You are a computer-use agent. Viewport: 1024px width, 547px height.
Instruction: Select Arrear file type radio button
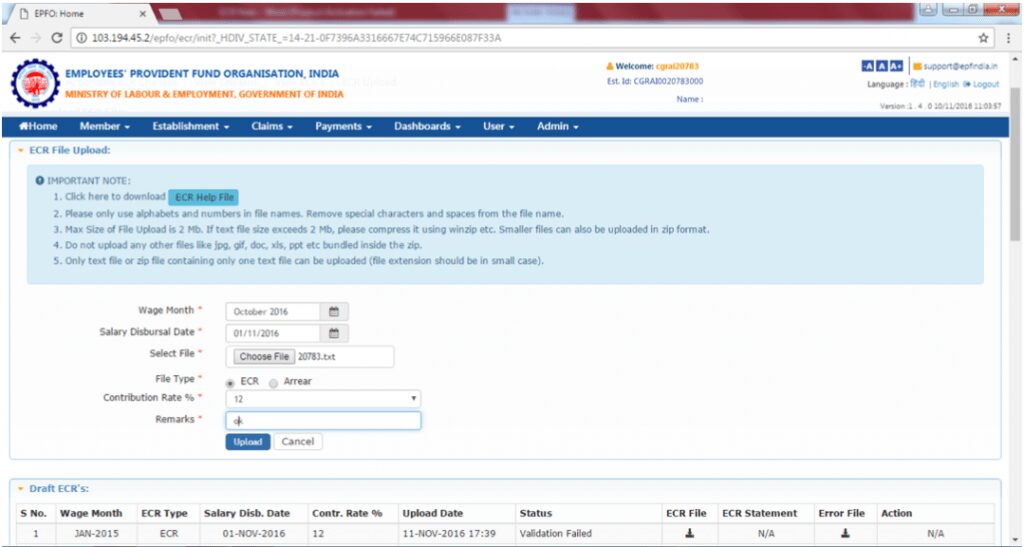tap(274, 382)
